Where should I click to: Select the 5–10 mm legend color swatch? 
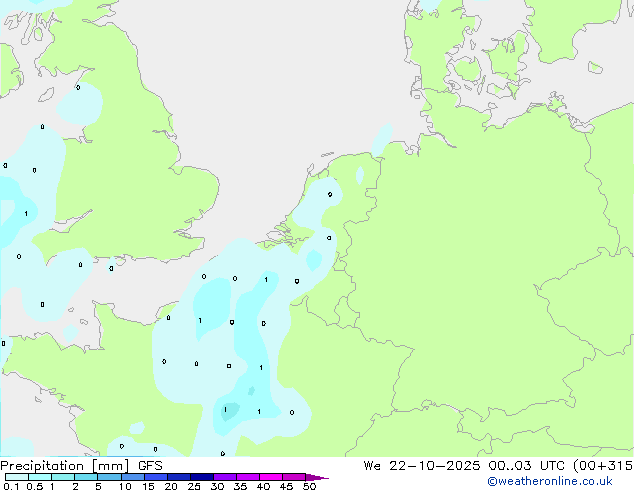click(x=110, y=477)
